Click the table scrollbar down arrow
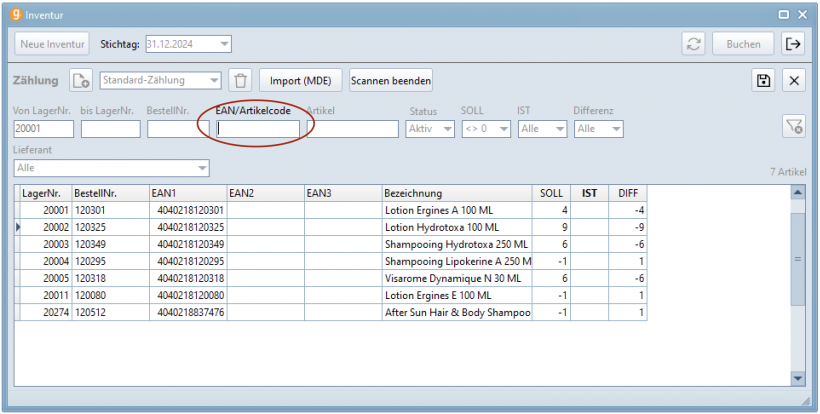The width and height of the screenshot is (820, 414). (797, 378)
